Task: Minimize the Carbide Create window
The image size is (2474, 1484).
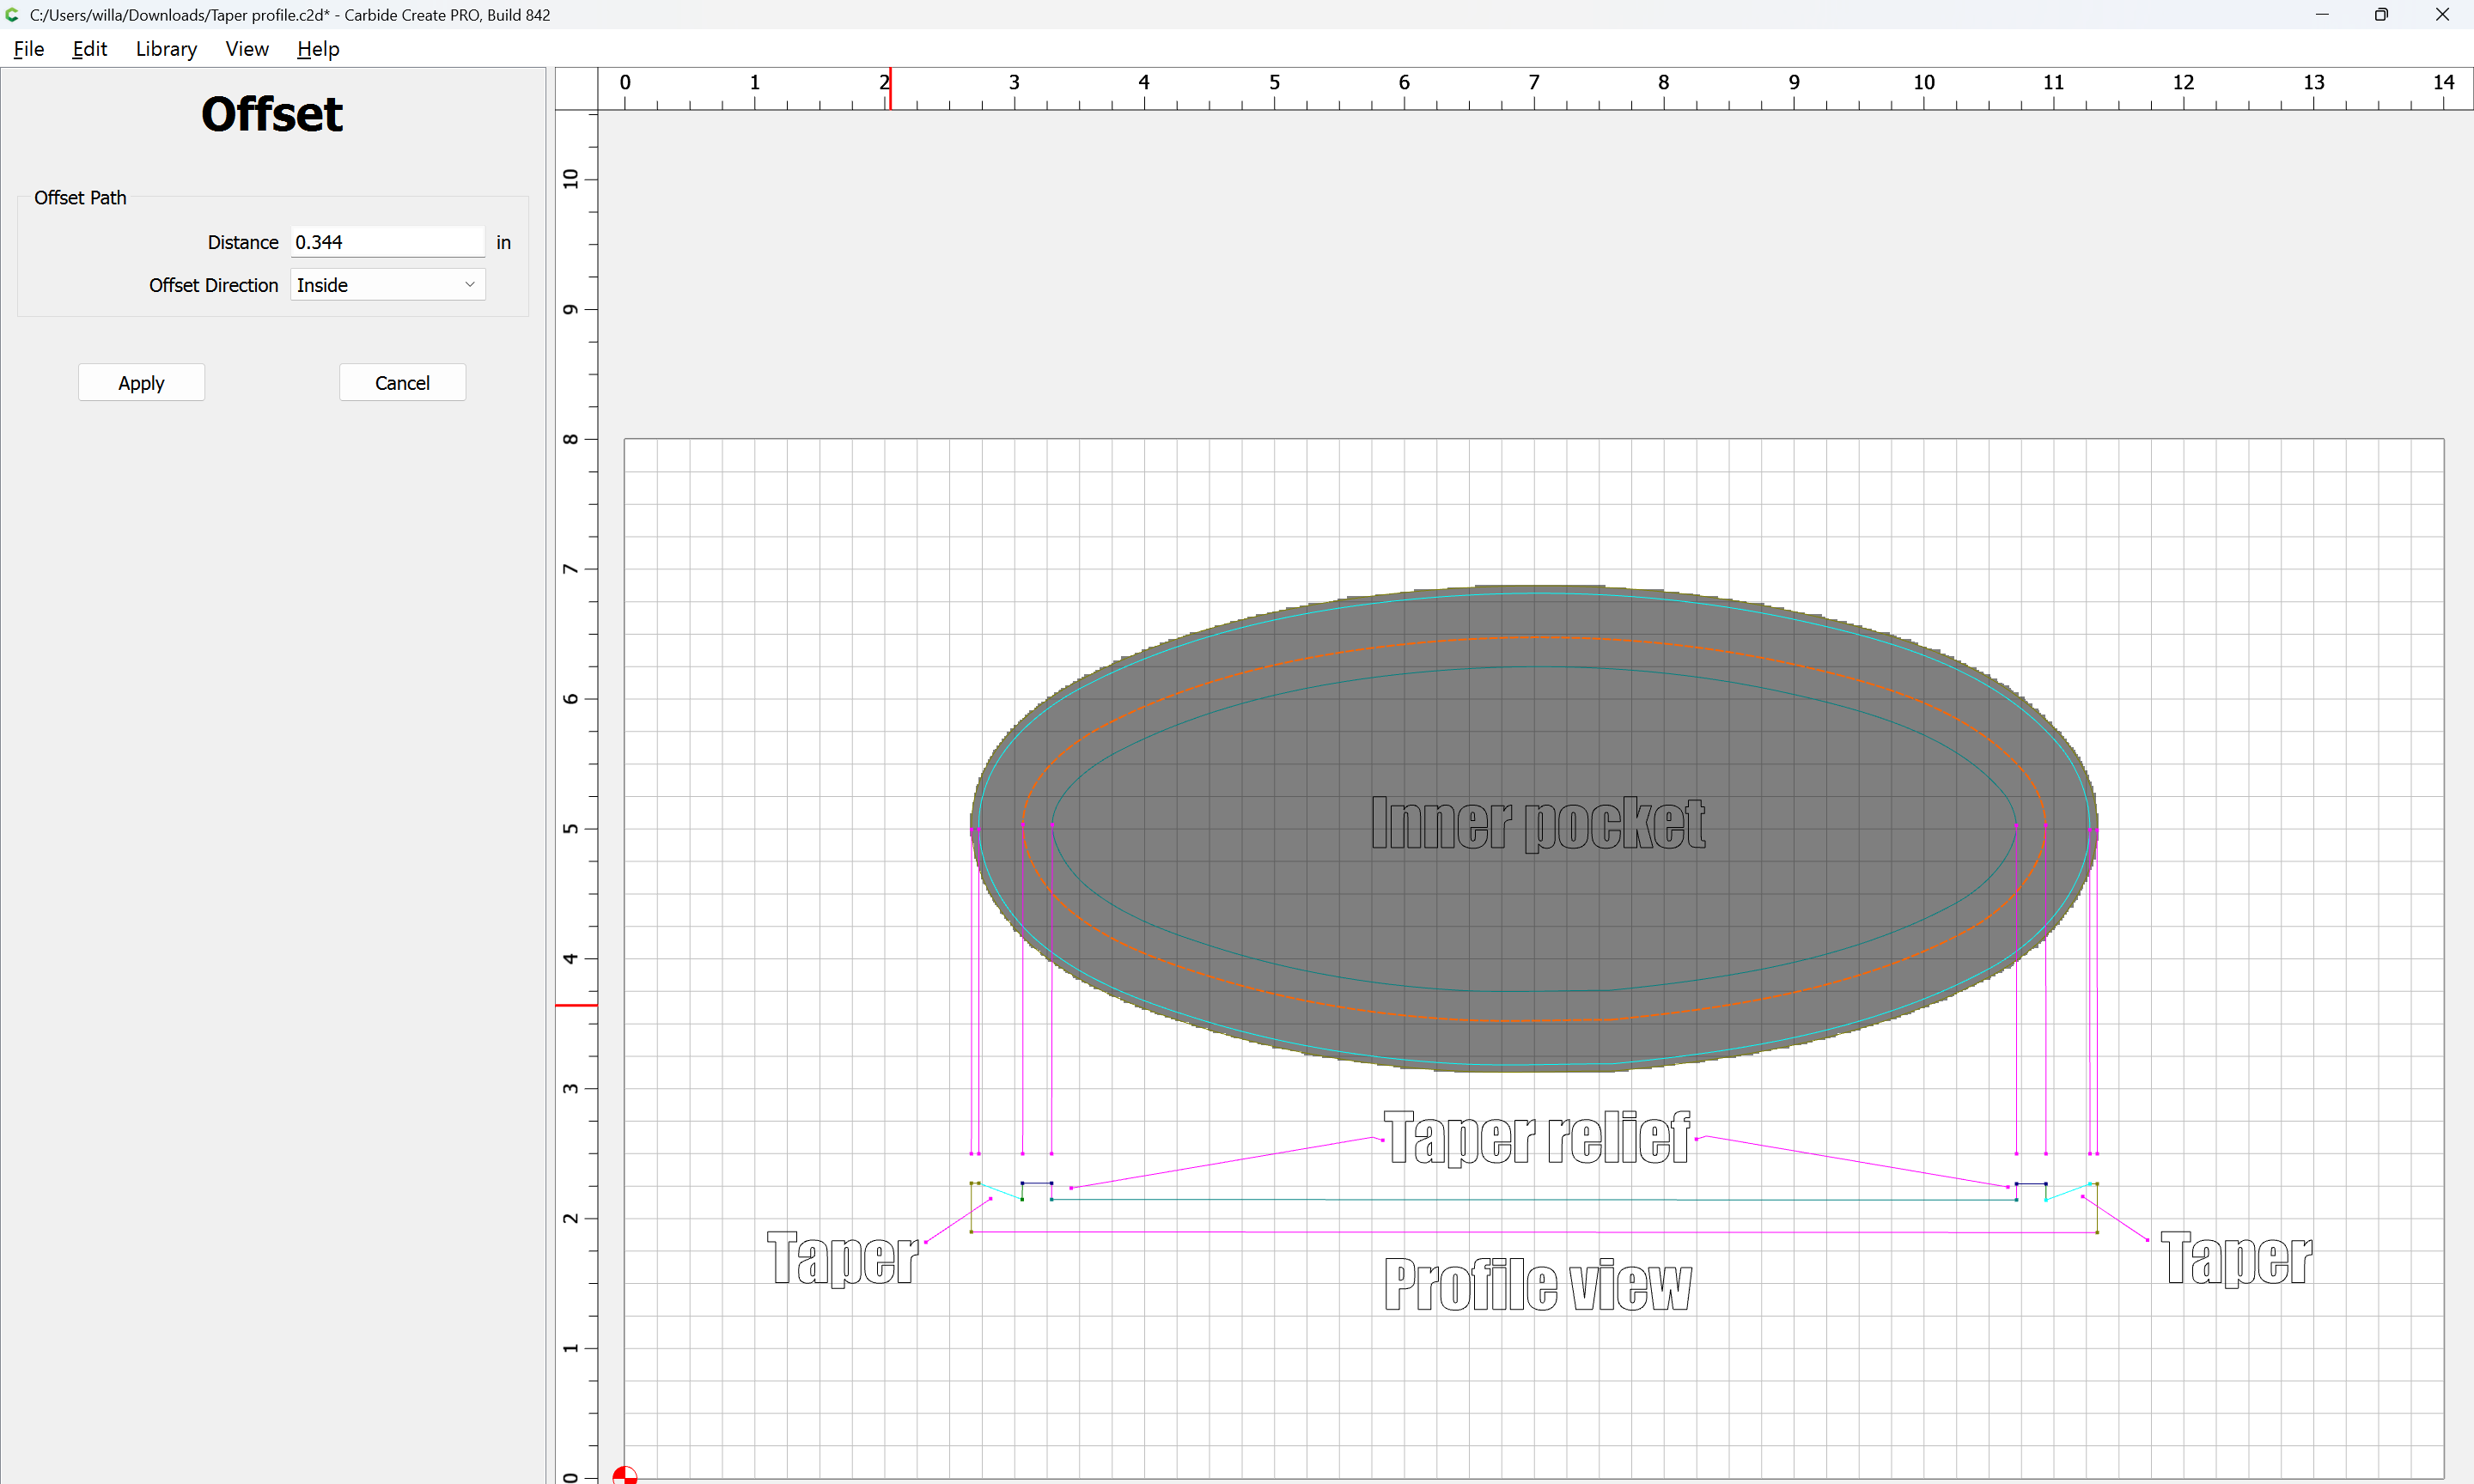Action: click(2322, 15)
